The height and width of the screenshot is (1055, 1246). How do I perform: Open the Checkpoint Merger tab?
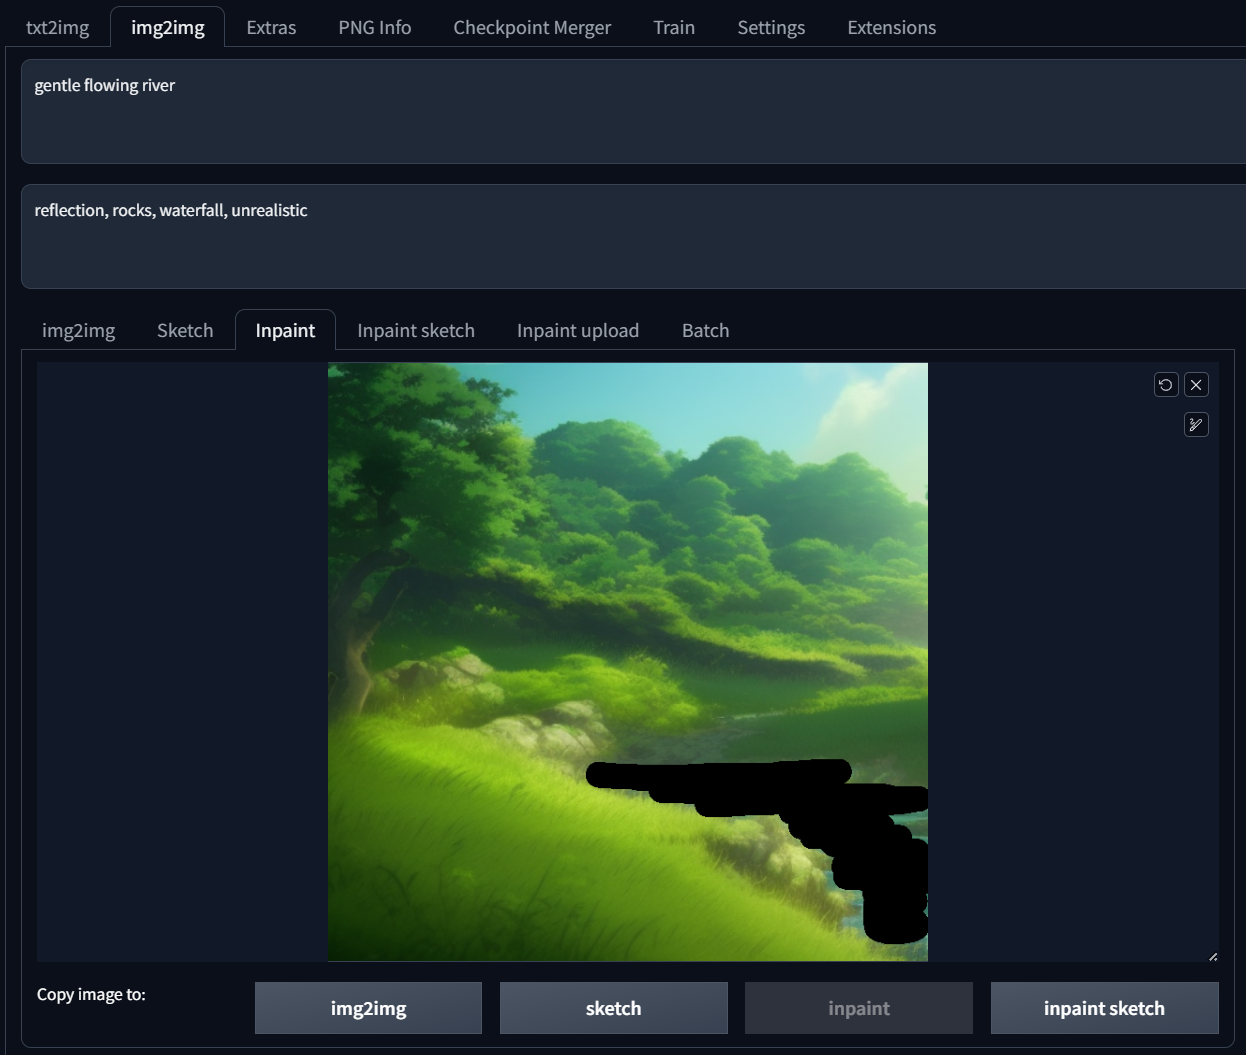tap(532, 27)
